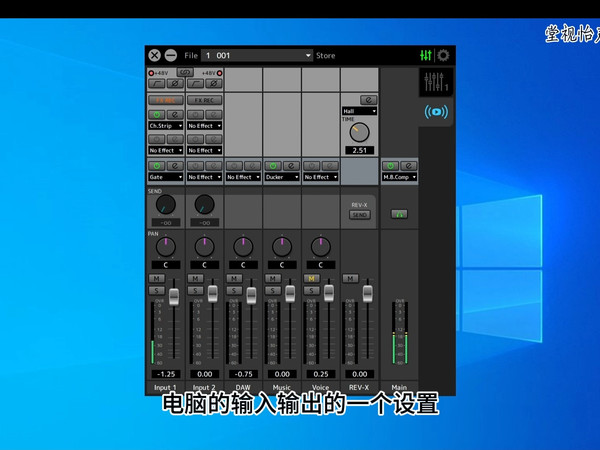Image resolution: width=600 pixels, height=450 pixels.
Task: Solo the Input 2 channel
Action: 196,290
